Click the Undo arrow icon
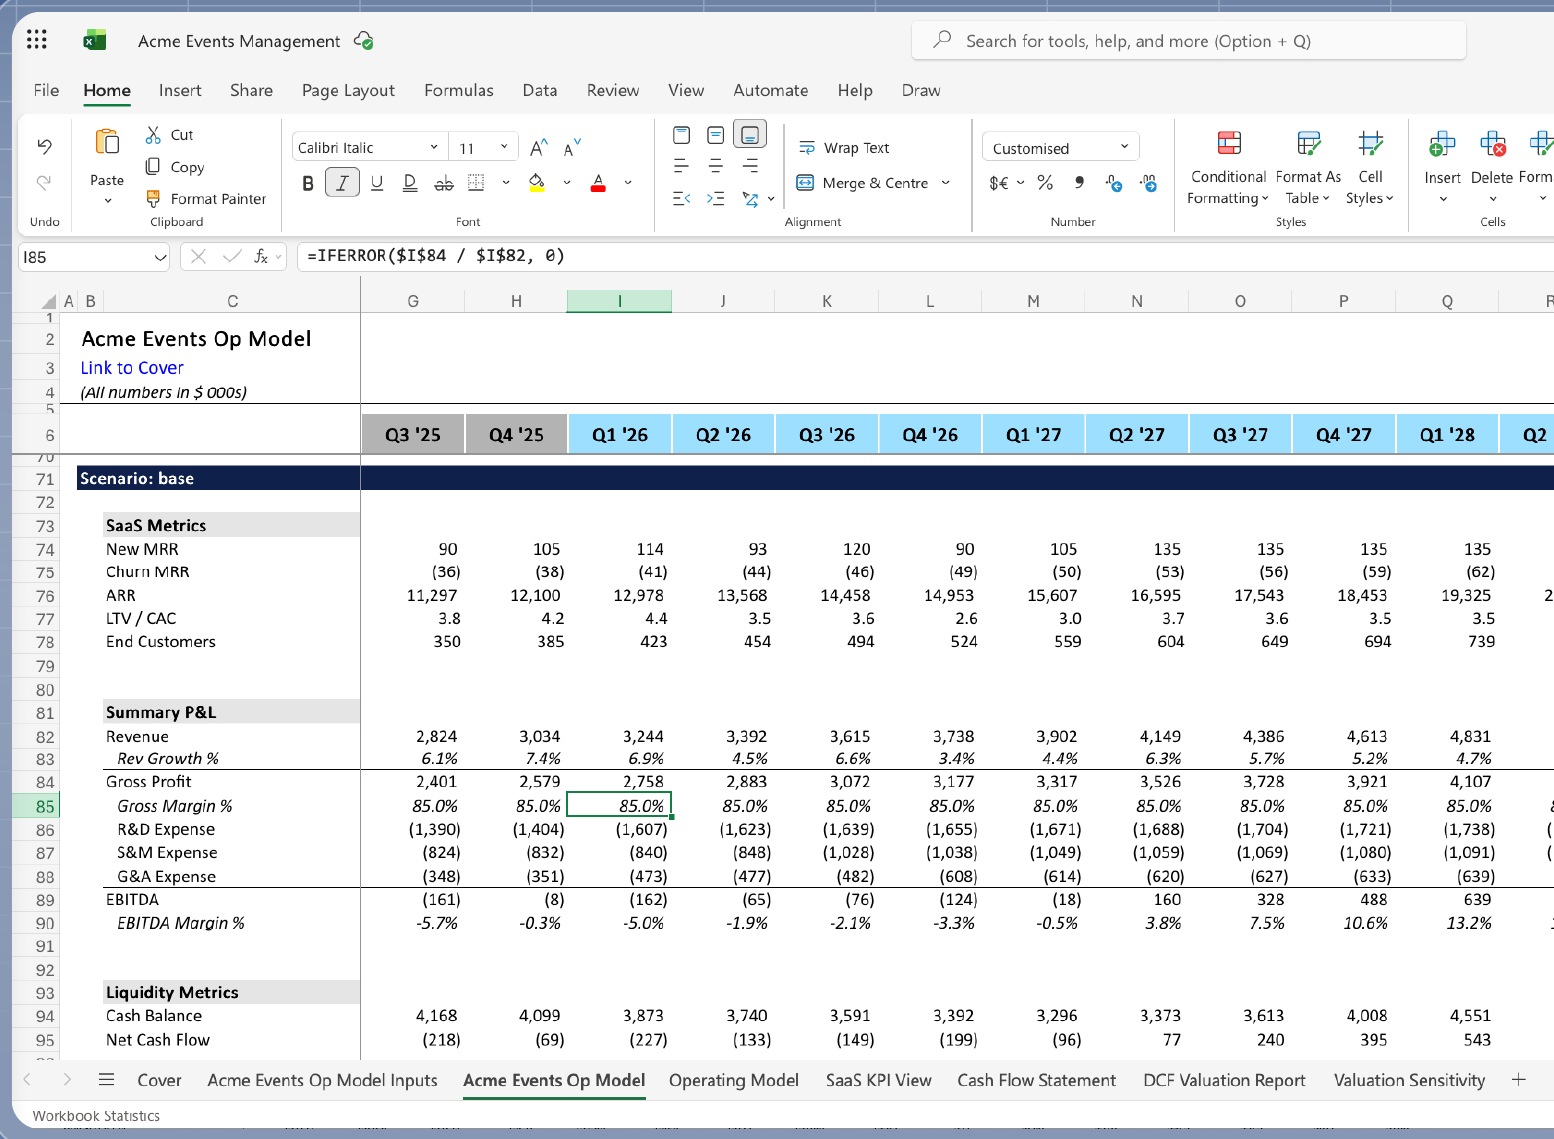 pos(44,146)
